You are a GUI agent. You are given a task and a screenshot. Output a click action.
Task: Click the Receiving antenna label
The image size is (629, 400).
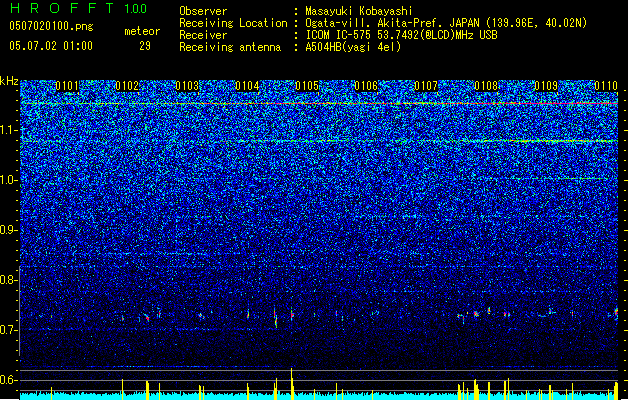pyautogui.click(x=230, y=47)
